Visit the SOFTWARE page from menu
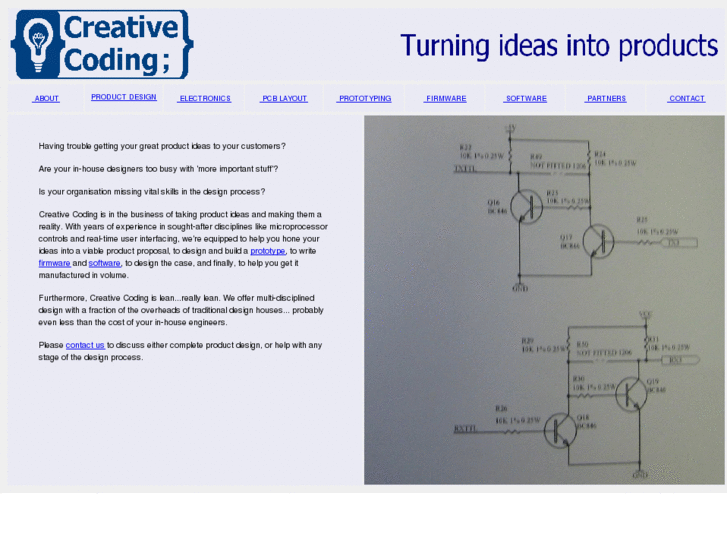The height and width of the screenshot is (545, 727). coord(526,98)
